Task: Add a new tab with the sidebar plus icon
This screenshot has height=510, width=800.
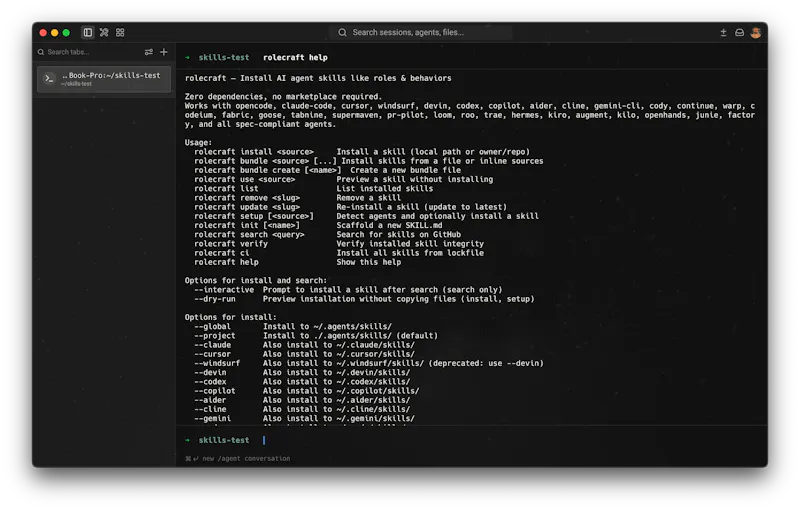Action: [x=164, y=52]
